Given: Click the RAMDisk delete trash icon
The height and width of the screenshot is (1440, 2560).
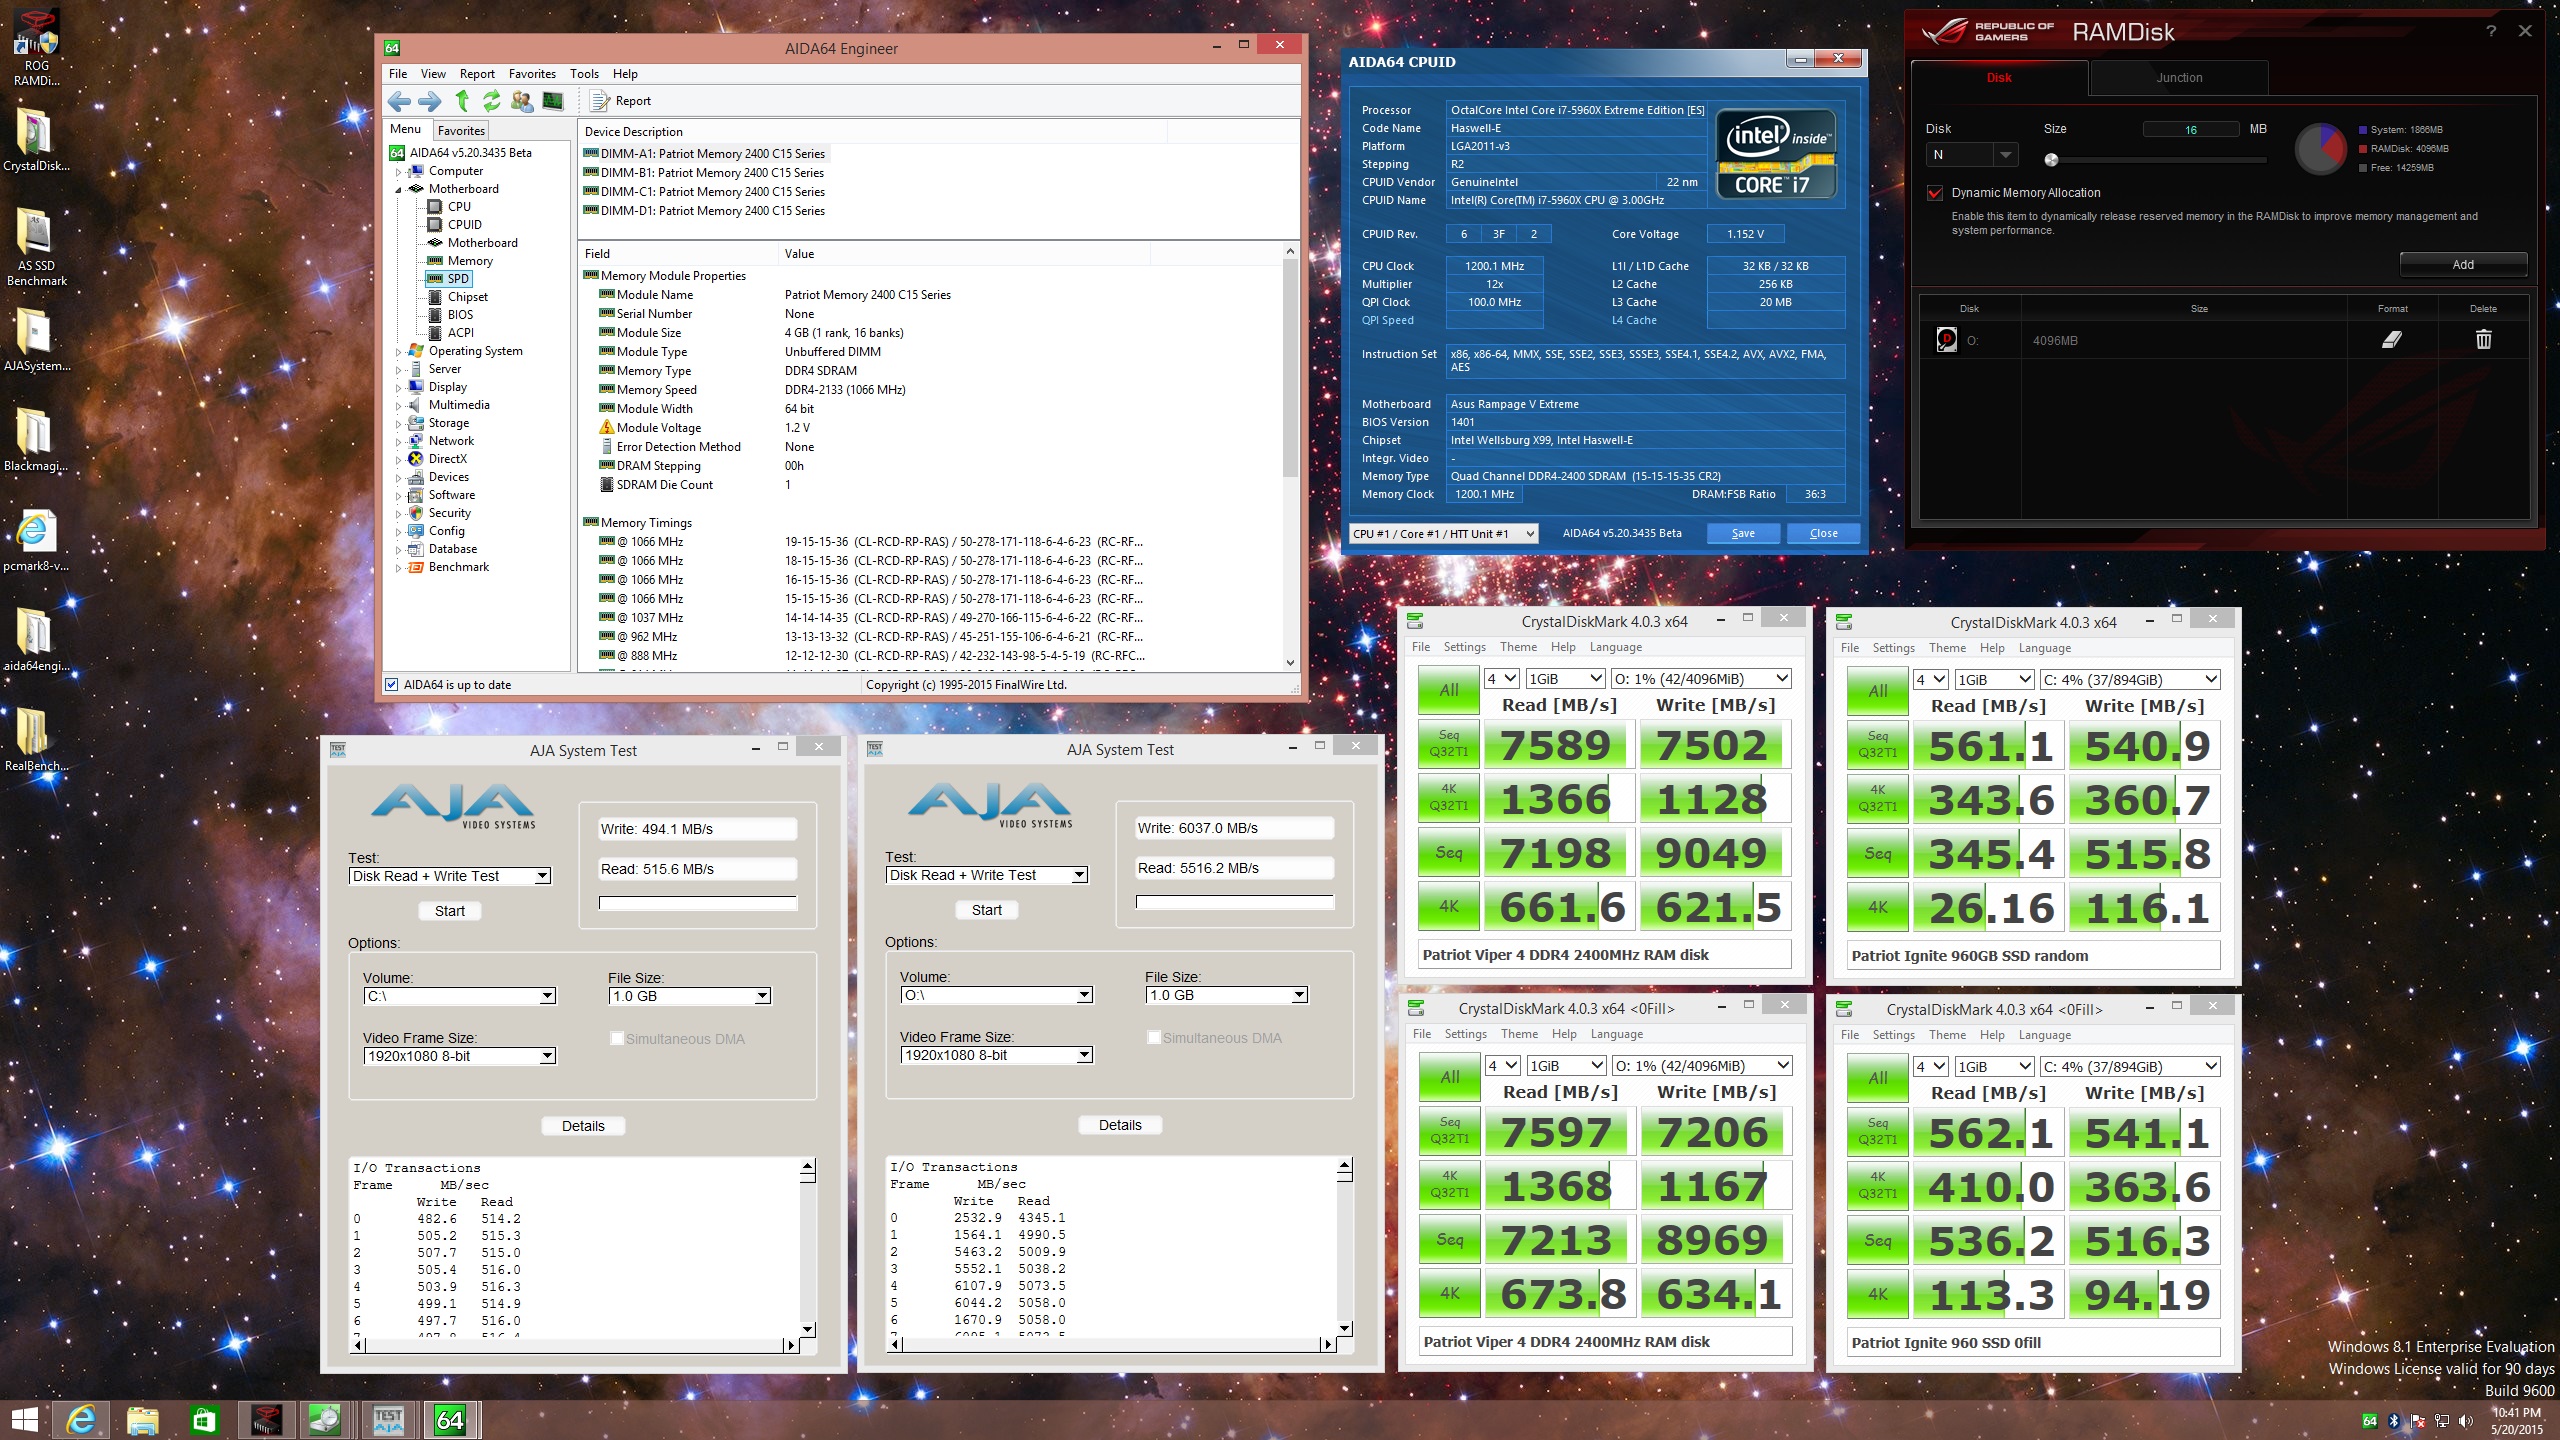Looking at the screenshot, I should pos(2483,340).
